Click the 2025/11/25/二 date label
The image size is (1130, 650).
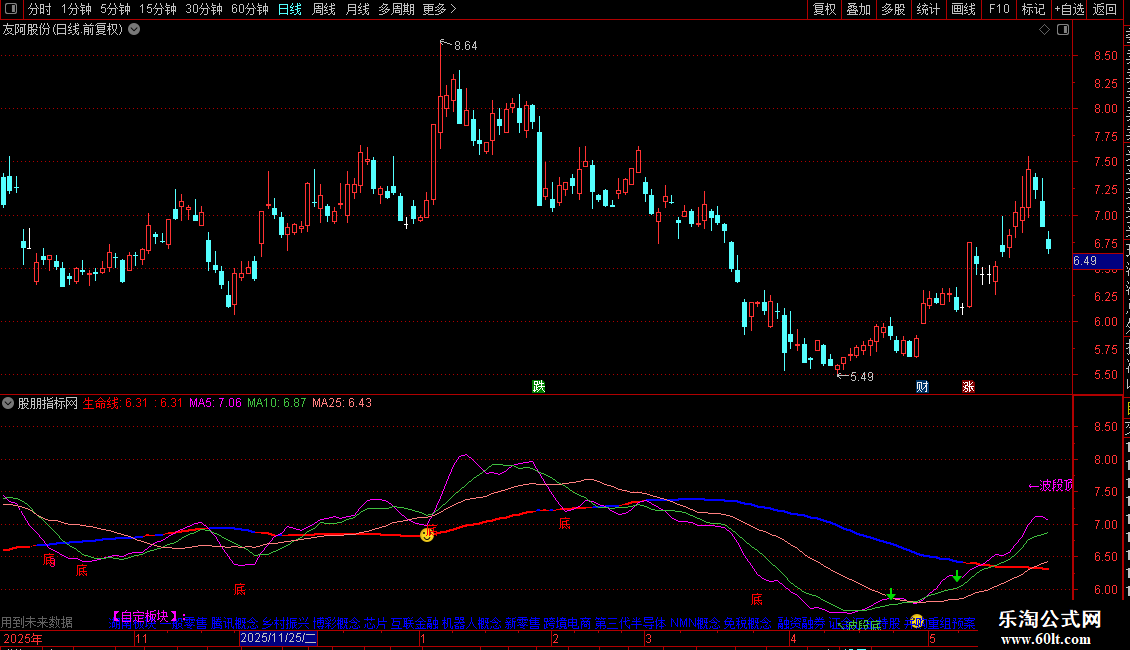pyautogui.click(x=278, y=638)
